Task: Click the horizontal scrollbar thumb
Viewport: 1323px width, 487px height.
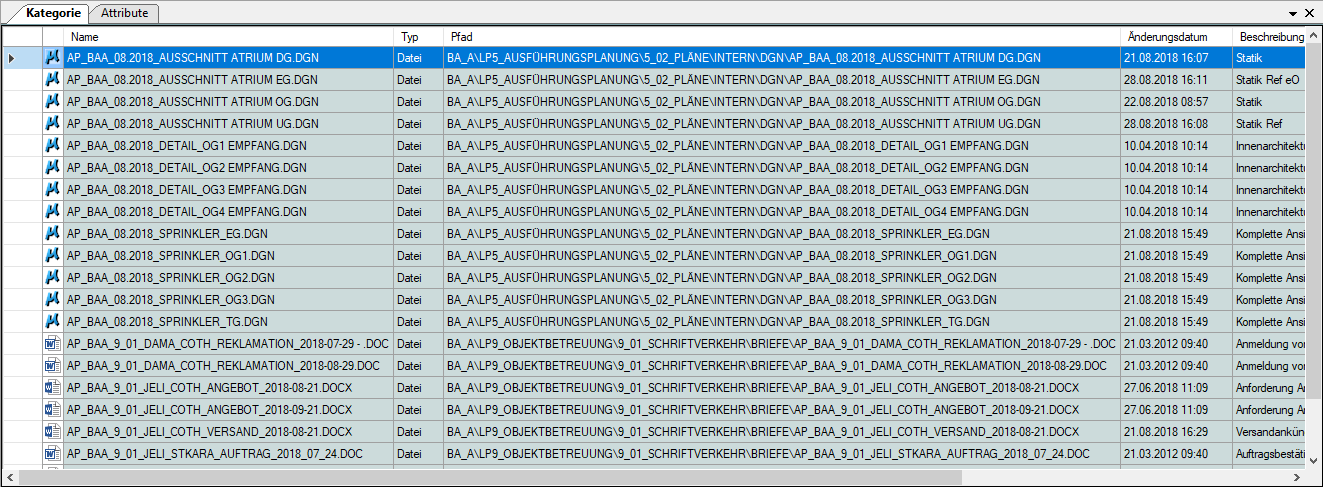Action: 489,478
